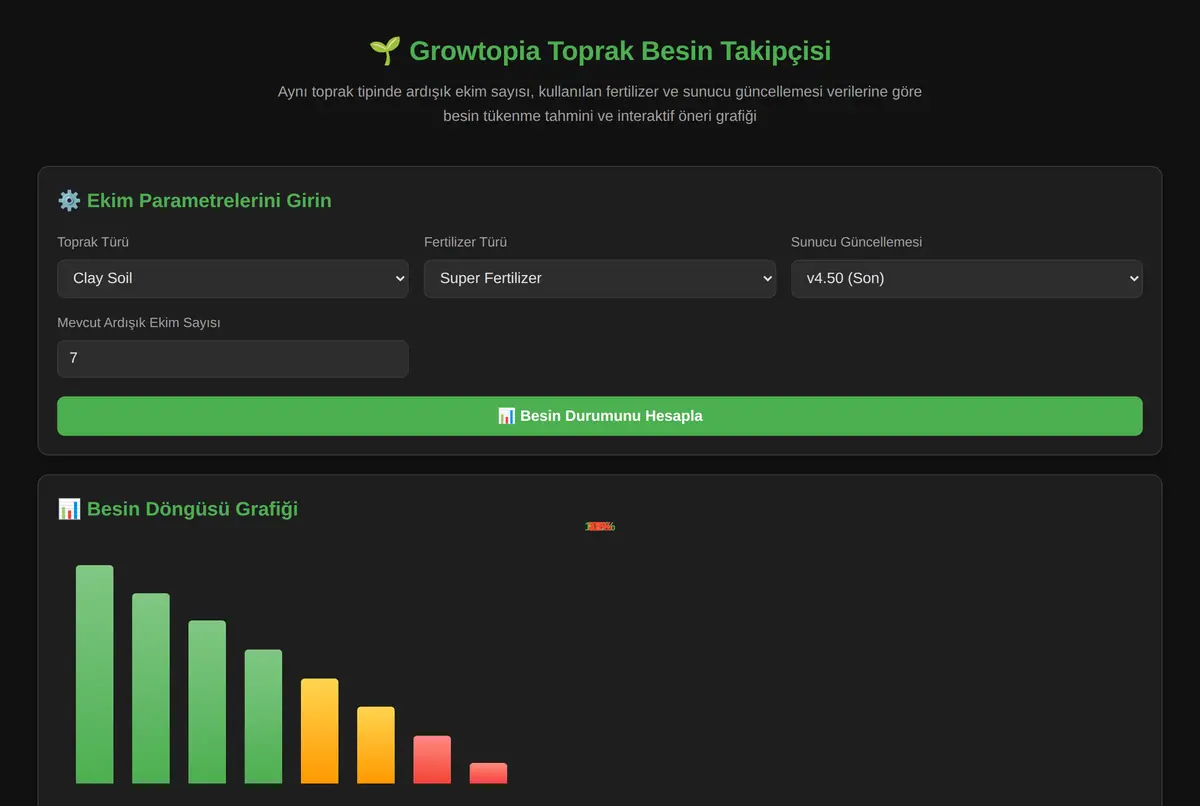
Task: Click the Ekim Parametrelerini Girin heading
Action: click(209, 200)
